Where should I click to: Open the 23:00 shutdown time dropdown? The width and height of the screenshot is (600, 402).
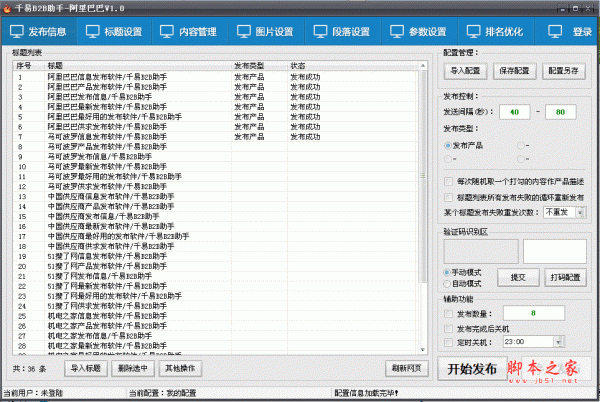click(559, 342)
